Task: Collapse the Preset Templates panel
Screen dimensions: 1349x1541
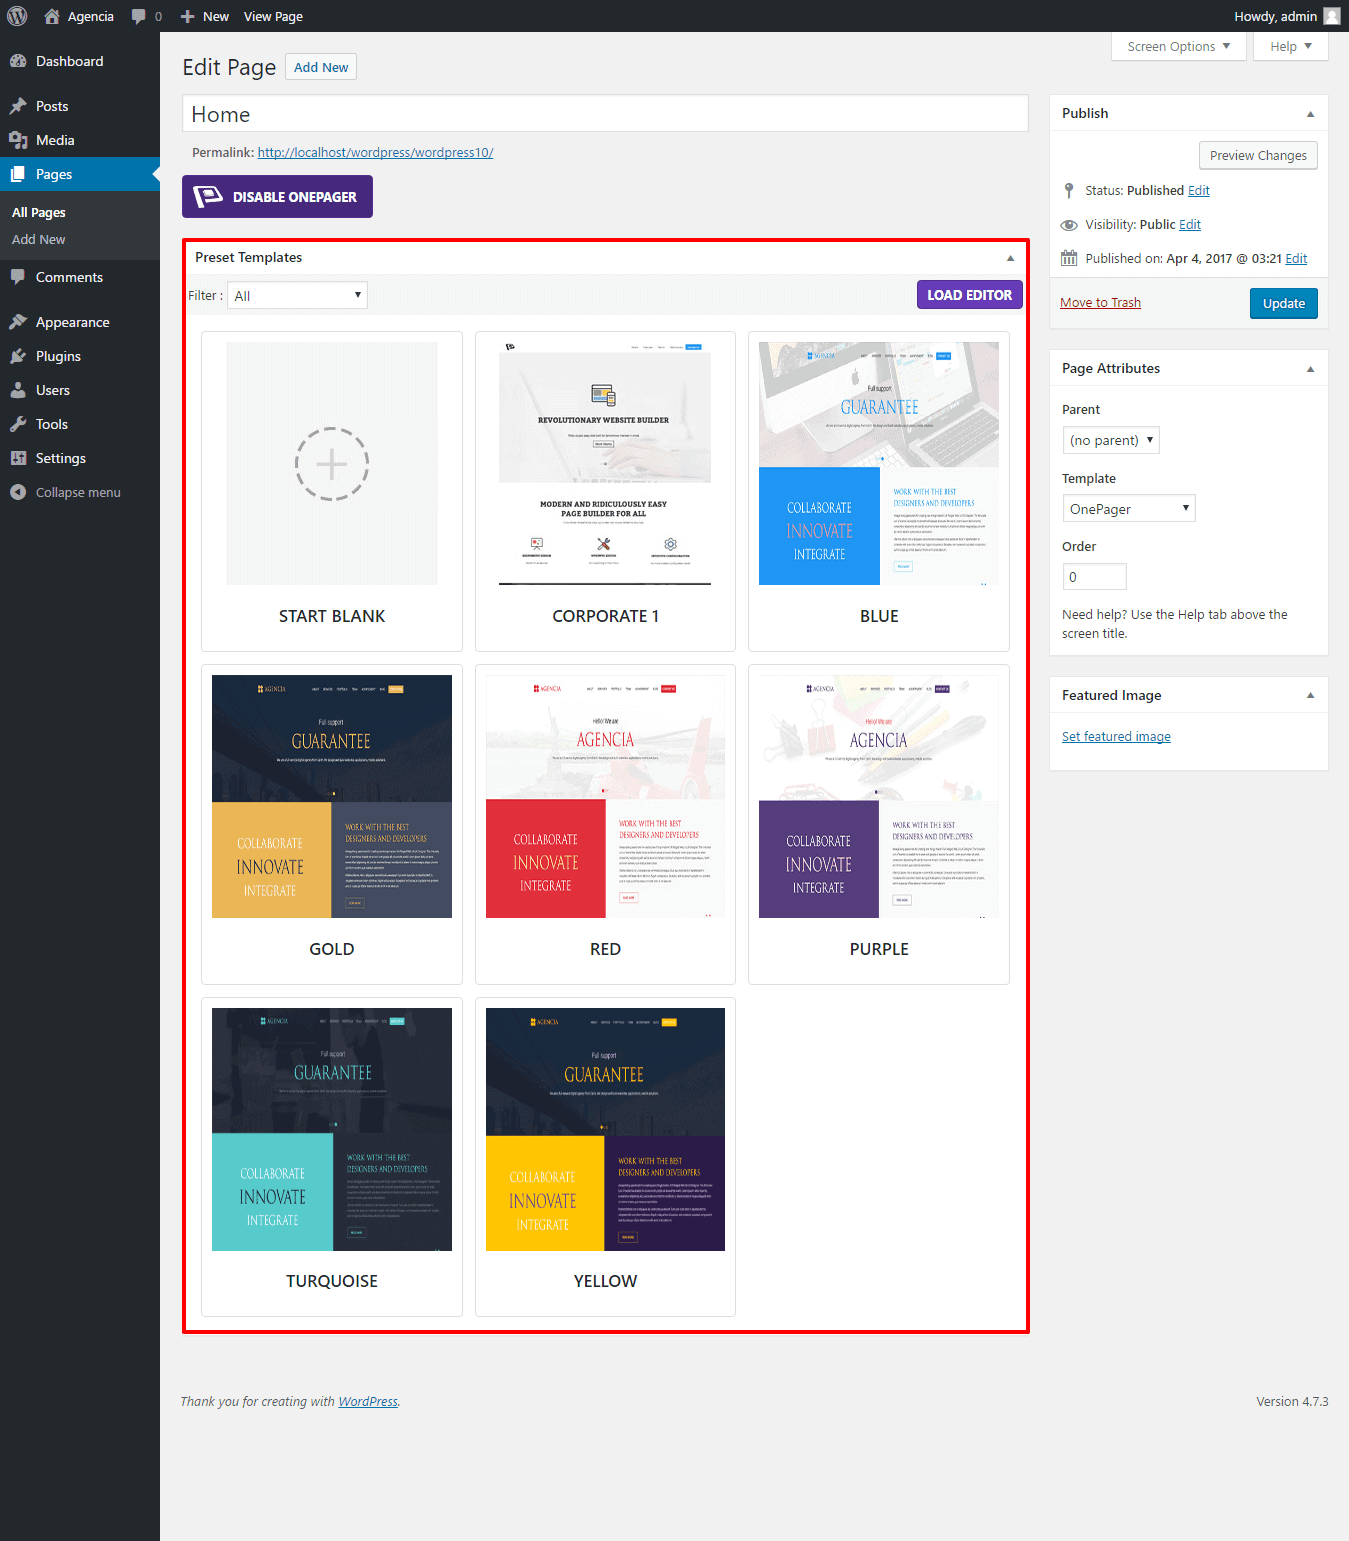Action: (x=1010, y=258)
